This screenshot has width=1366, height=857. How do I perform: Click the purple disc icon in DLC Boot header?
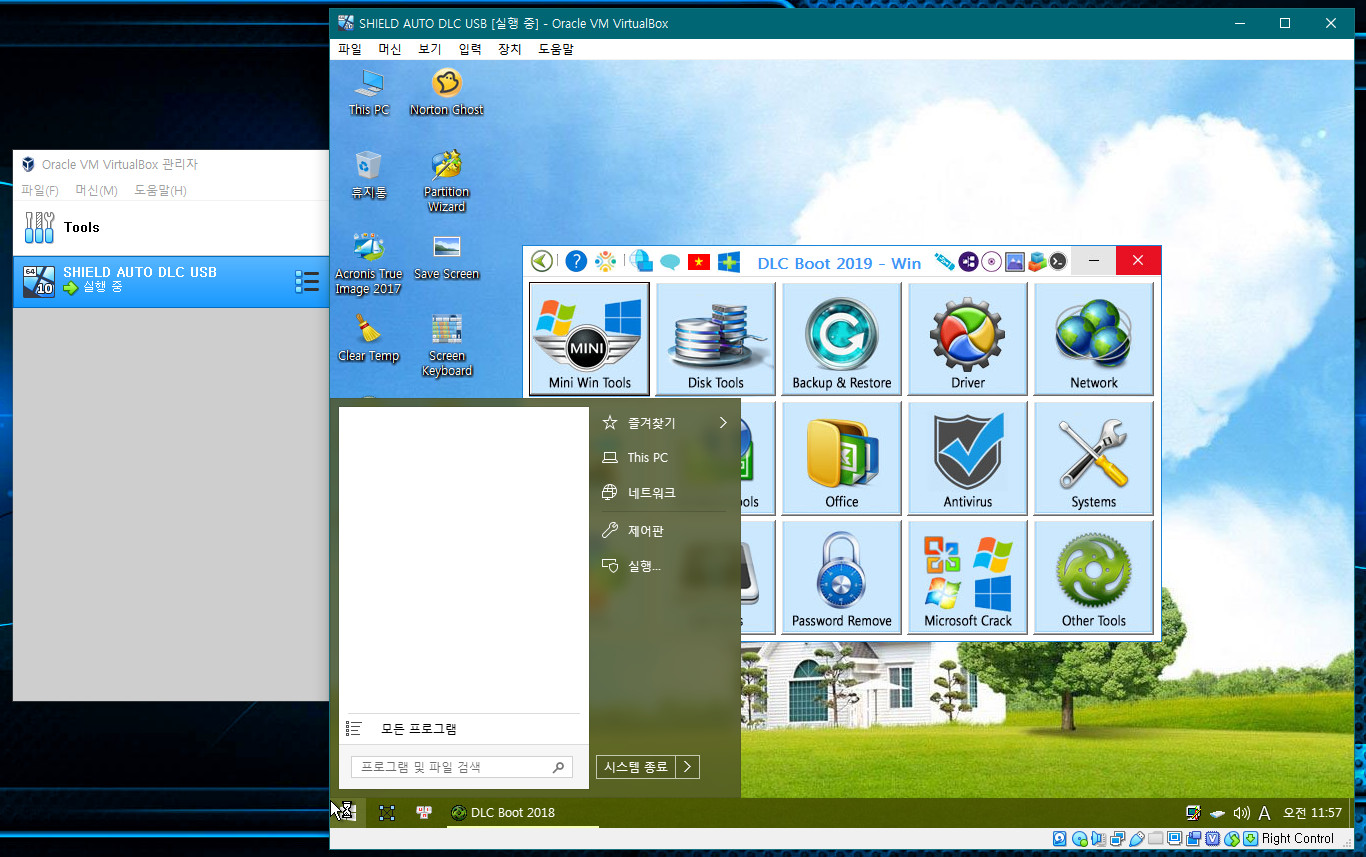tap(991, 261)
